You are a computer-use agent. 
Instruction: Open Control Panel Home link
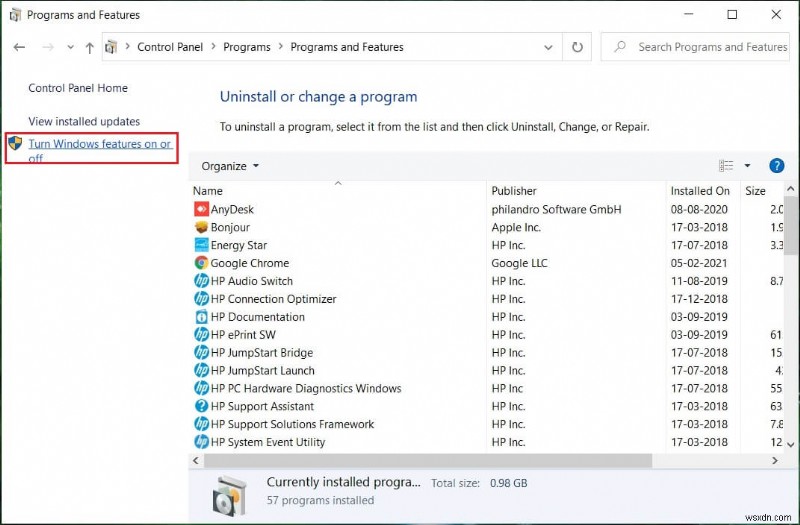coord(78,88)
